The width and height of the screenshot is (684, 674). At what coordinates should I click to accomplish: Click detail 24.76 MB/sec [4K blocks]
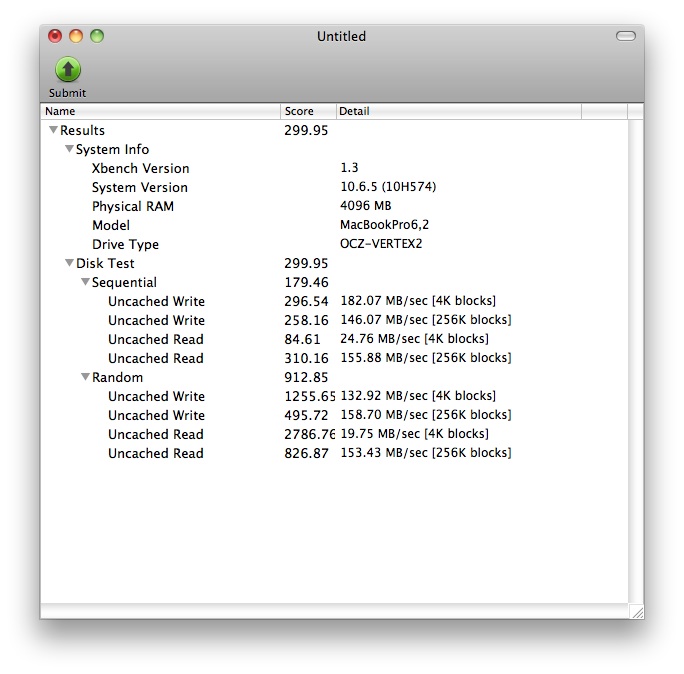point(414,339)
